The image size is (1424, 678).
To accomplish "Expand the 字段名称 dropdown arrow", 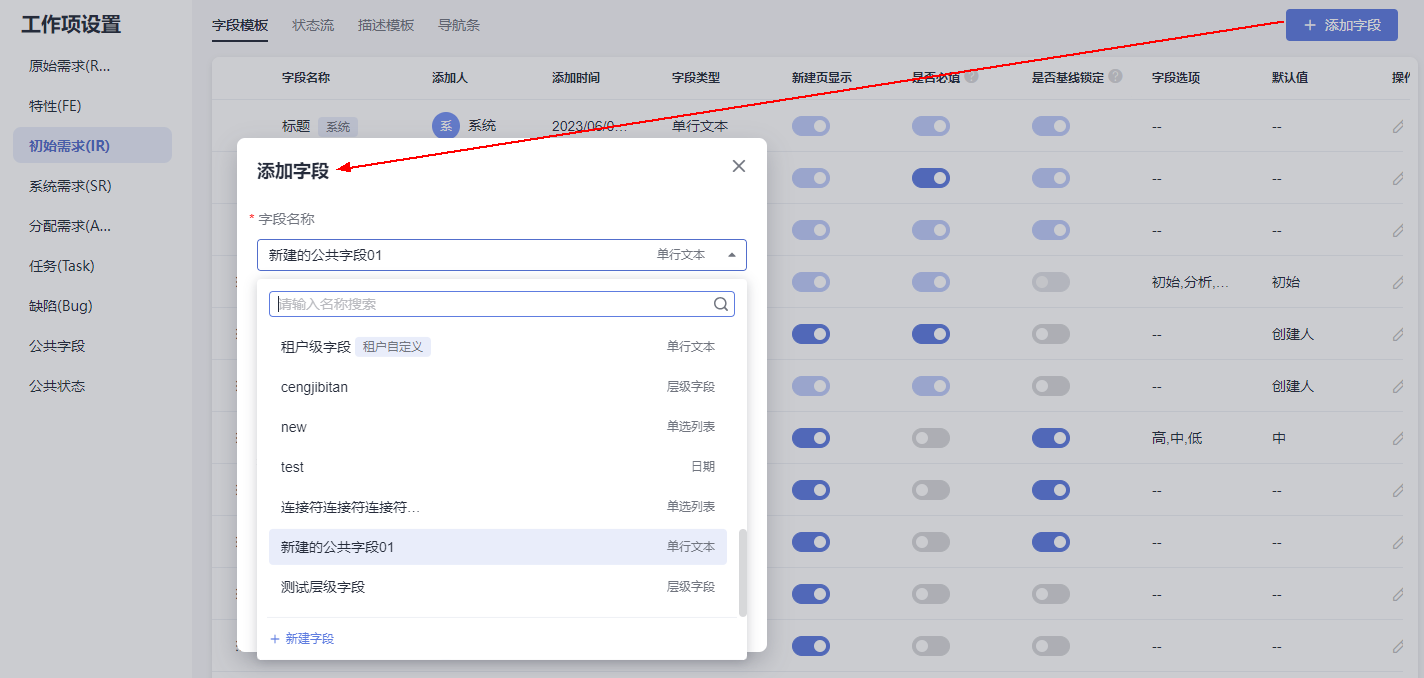I will [x=731, y=255].
